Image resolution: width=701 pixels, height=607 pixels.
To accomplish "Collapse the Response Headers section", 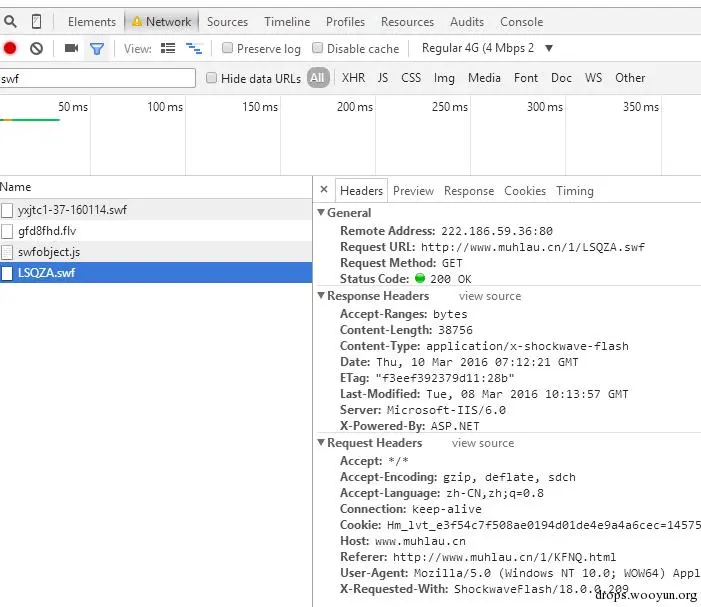I will [x=321, y=295].
